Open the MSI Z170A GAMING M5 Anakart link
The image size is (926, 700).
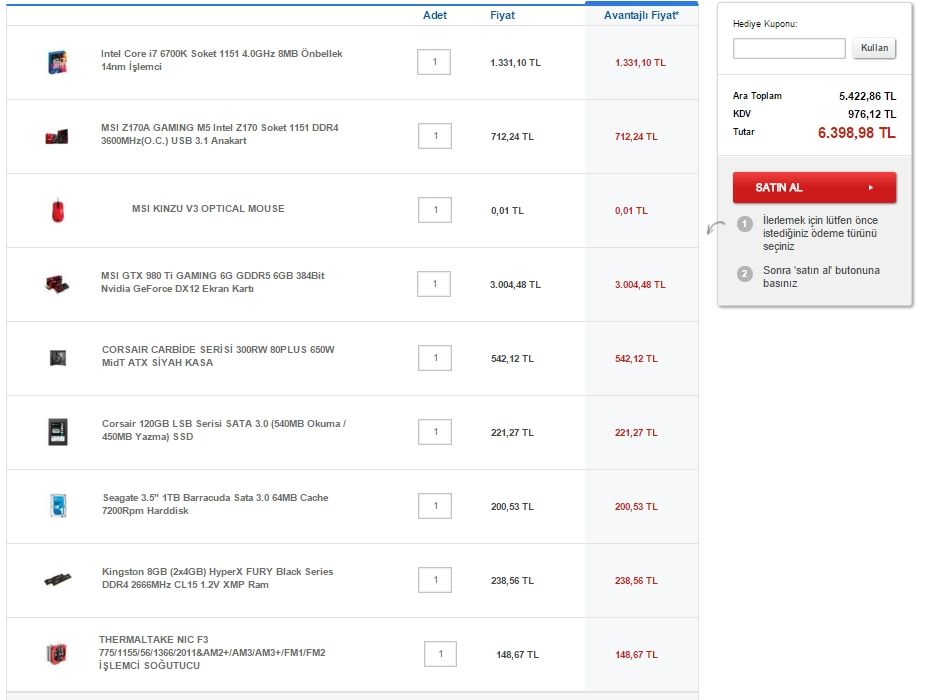pyautogui.click(x=220, y=134)
